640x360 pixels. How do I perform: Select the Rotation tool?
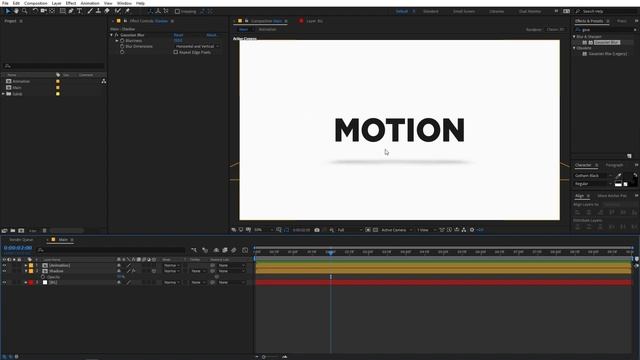pyautogui.click(x=35, y=11)
